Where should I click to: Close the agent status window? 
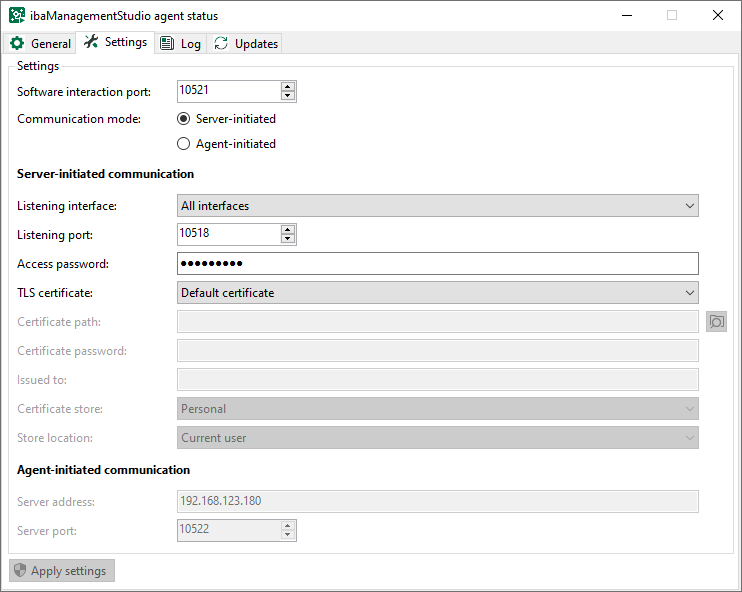[x=718, y=16]
